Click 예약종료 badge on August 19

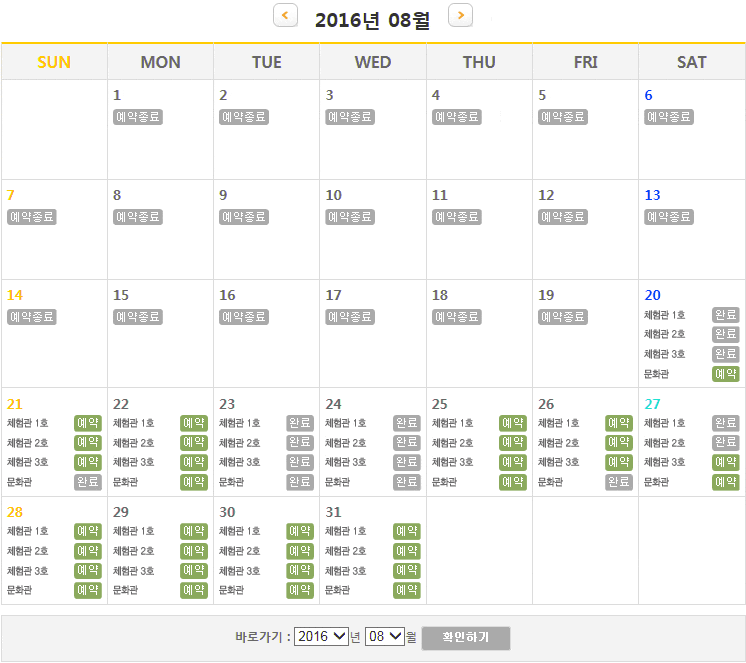[563, 317]
